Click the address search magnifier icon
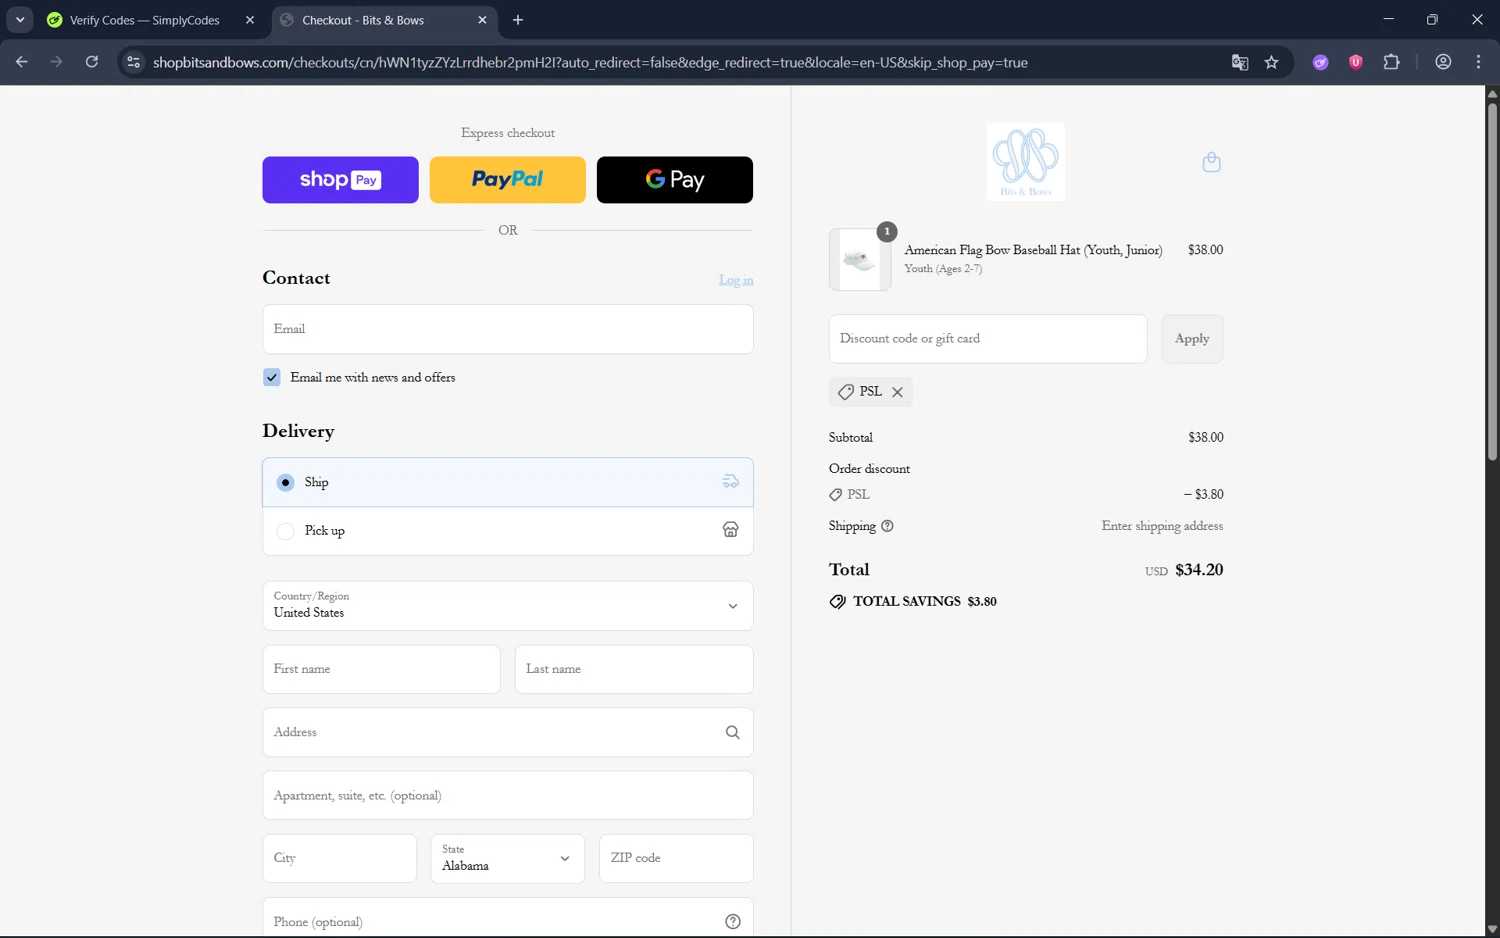Viewport: 1500px width, 938px height. tap(732, 732)
